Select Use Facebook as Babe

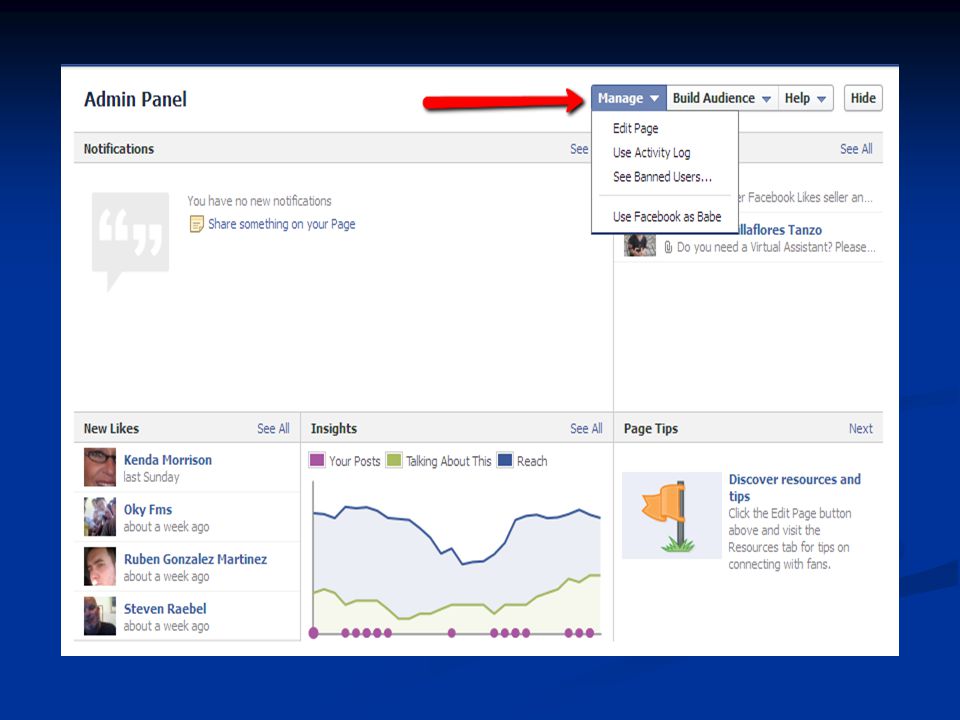point(667,217)
